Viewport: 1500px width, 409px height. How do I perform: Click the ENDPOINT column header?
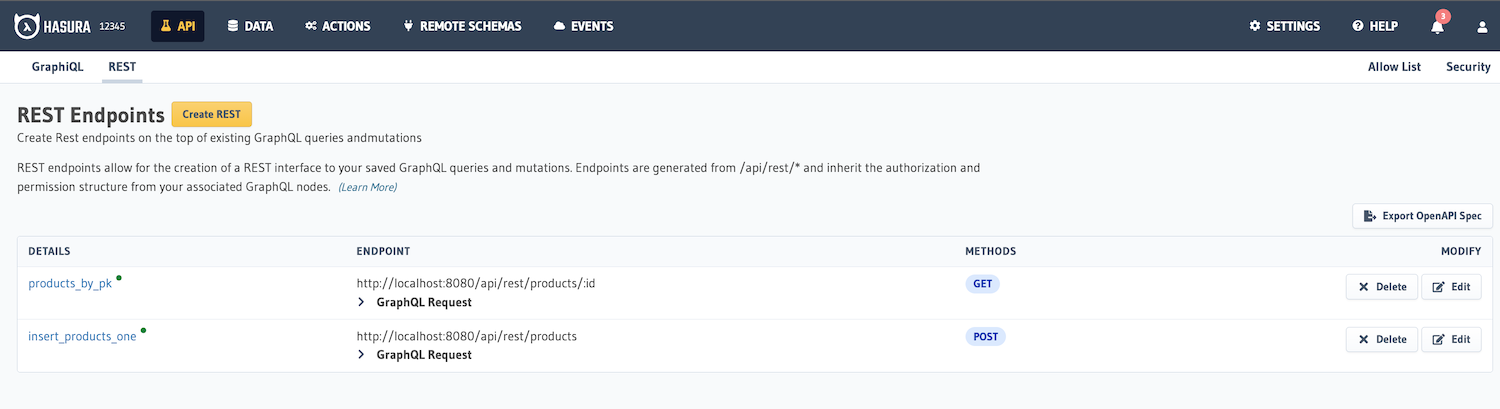coord(383,251)
